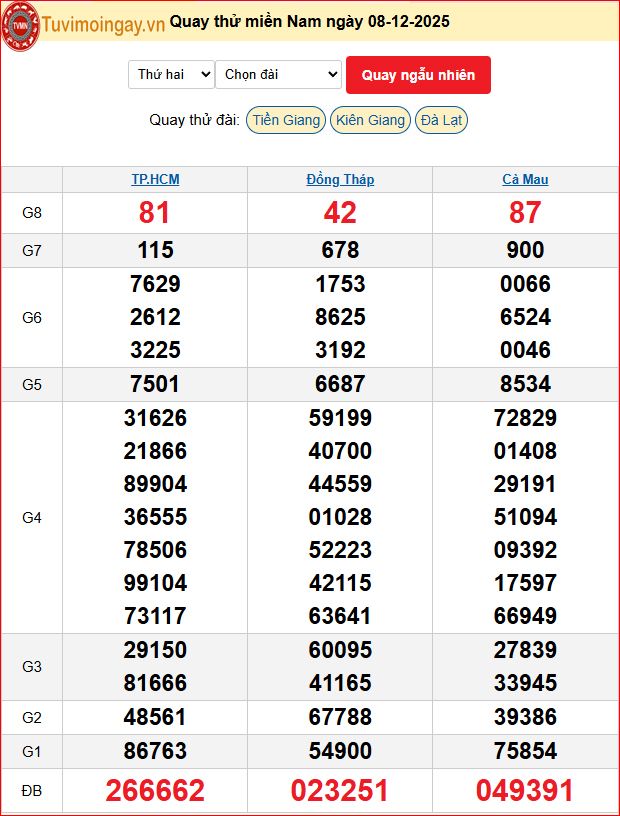This screenshot has height=816, width=620.
Task: Click the Tuvimoingay.vn site name text
Action: pos(103,24)
